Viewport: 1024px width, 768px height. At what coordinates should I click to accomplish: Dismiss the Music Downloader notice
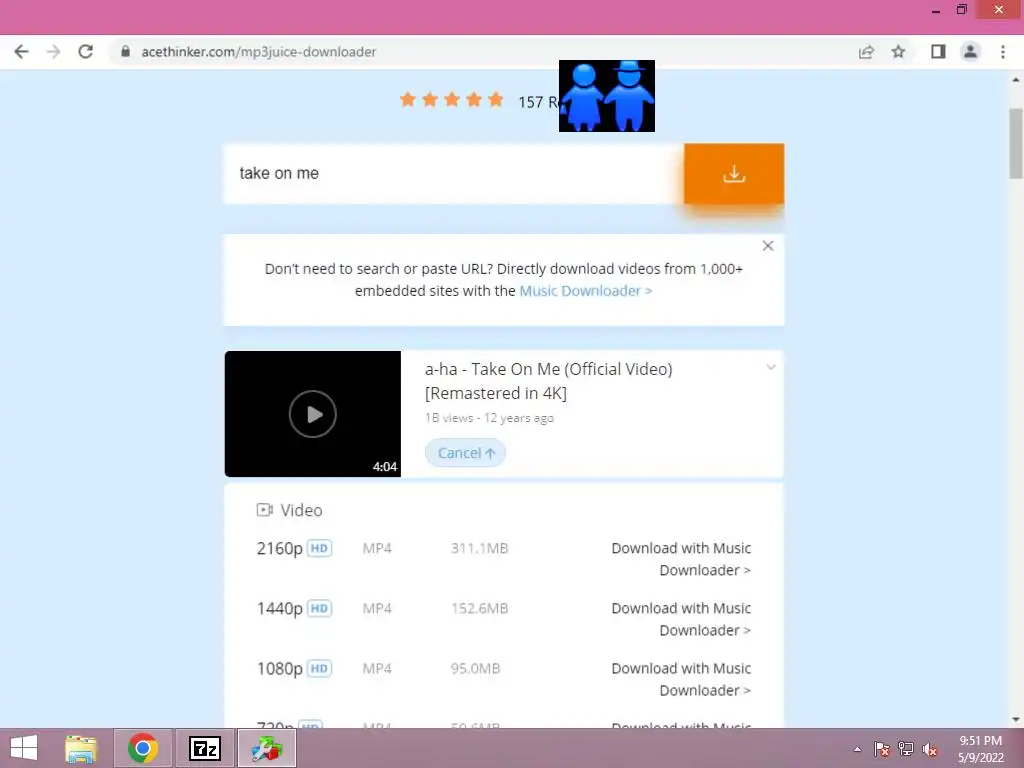click(x=768, y=246)
